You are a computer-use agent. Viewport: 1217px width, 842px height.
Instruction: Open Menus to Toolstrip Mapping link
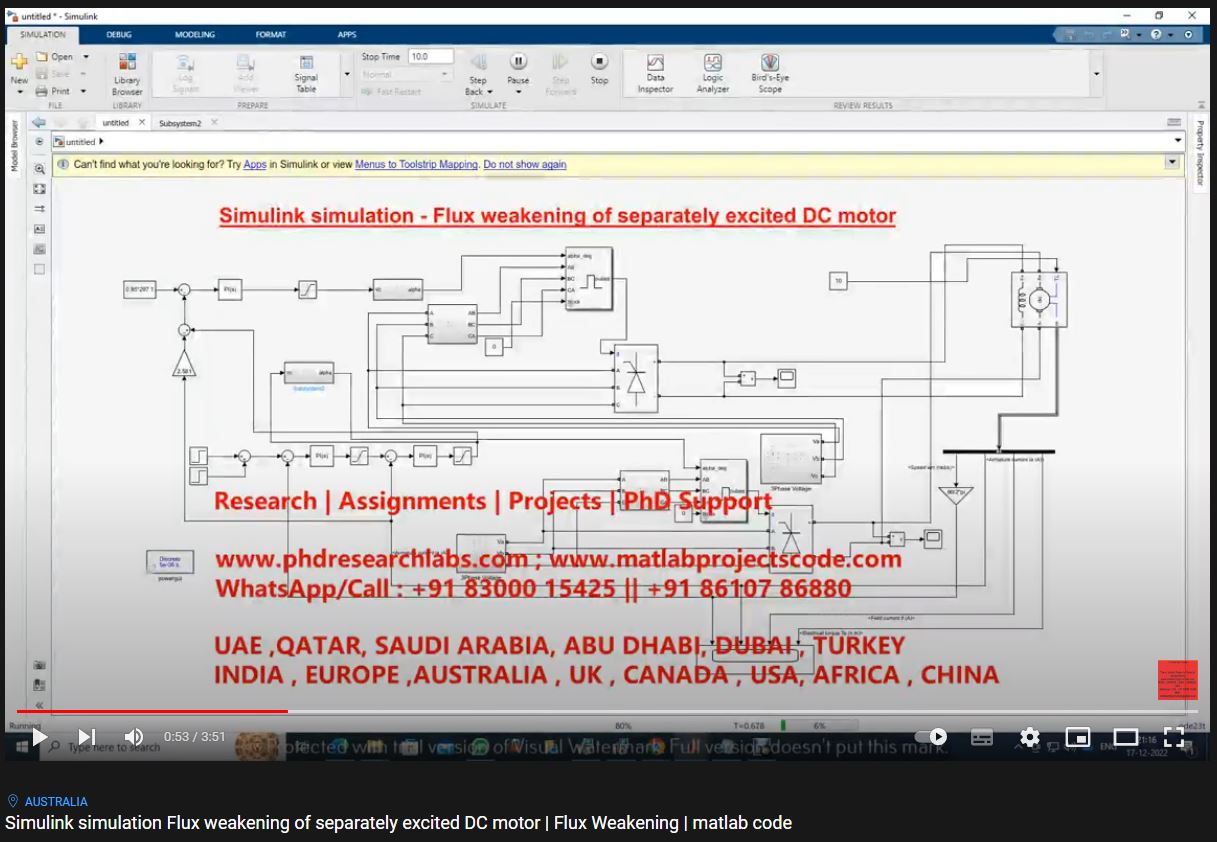tap(416, 164)
